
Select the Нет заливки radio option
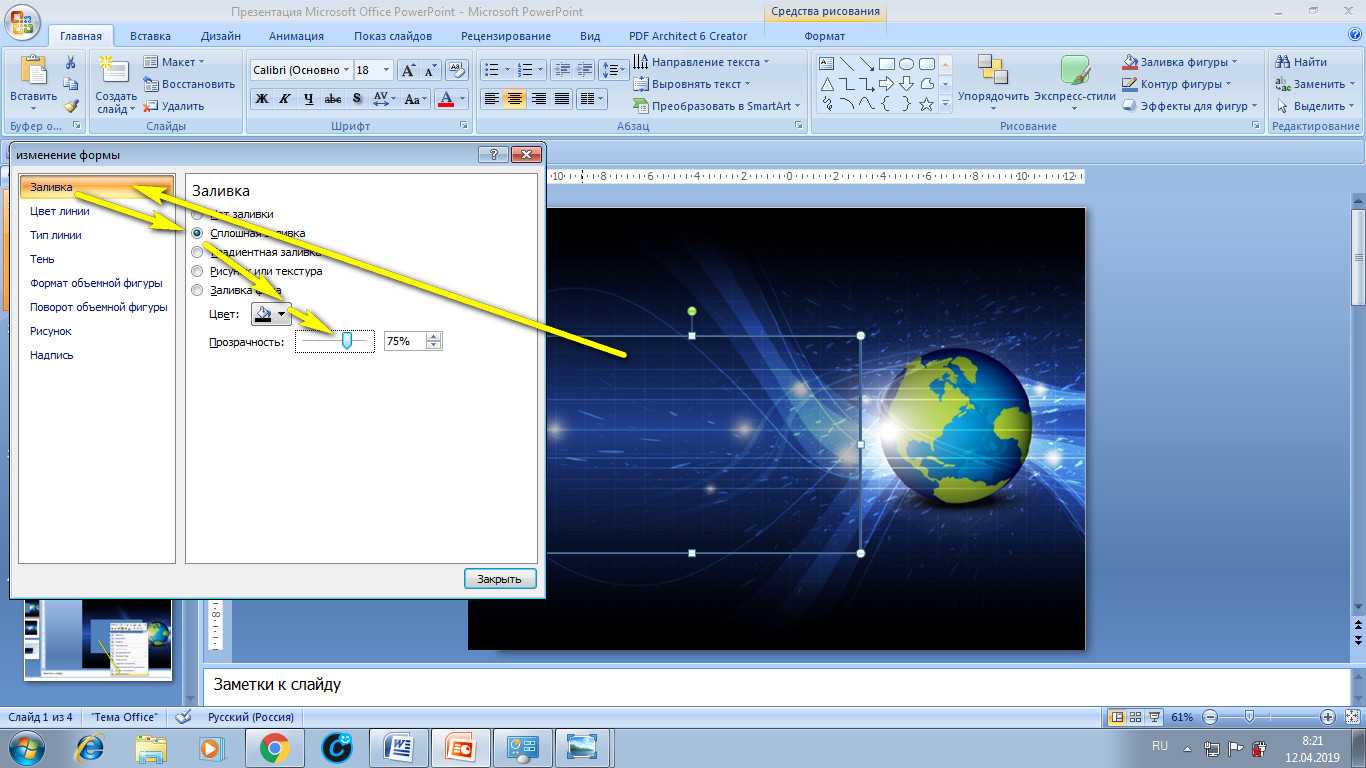(197, 214)
